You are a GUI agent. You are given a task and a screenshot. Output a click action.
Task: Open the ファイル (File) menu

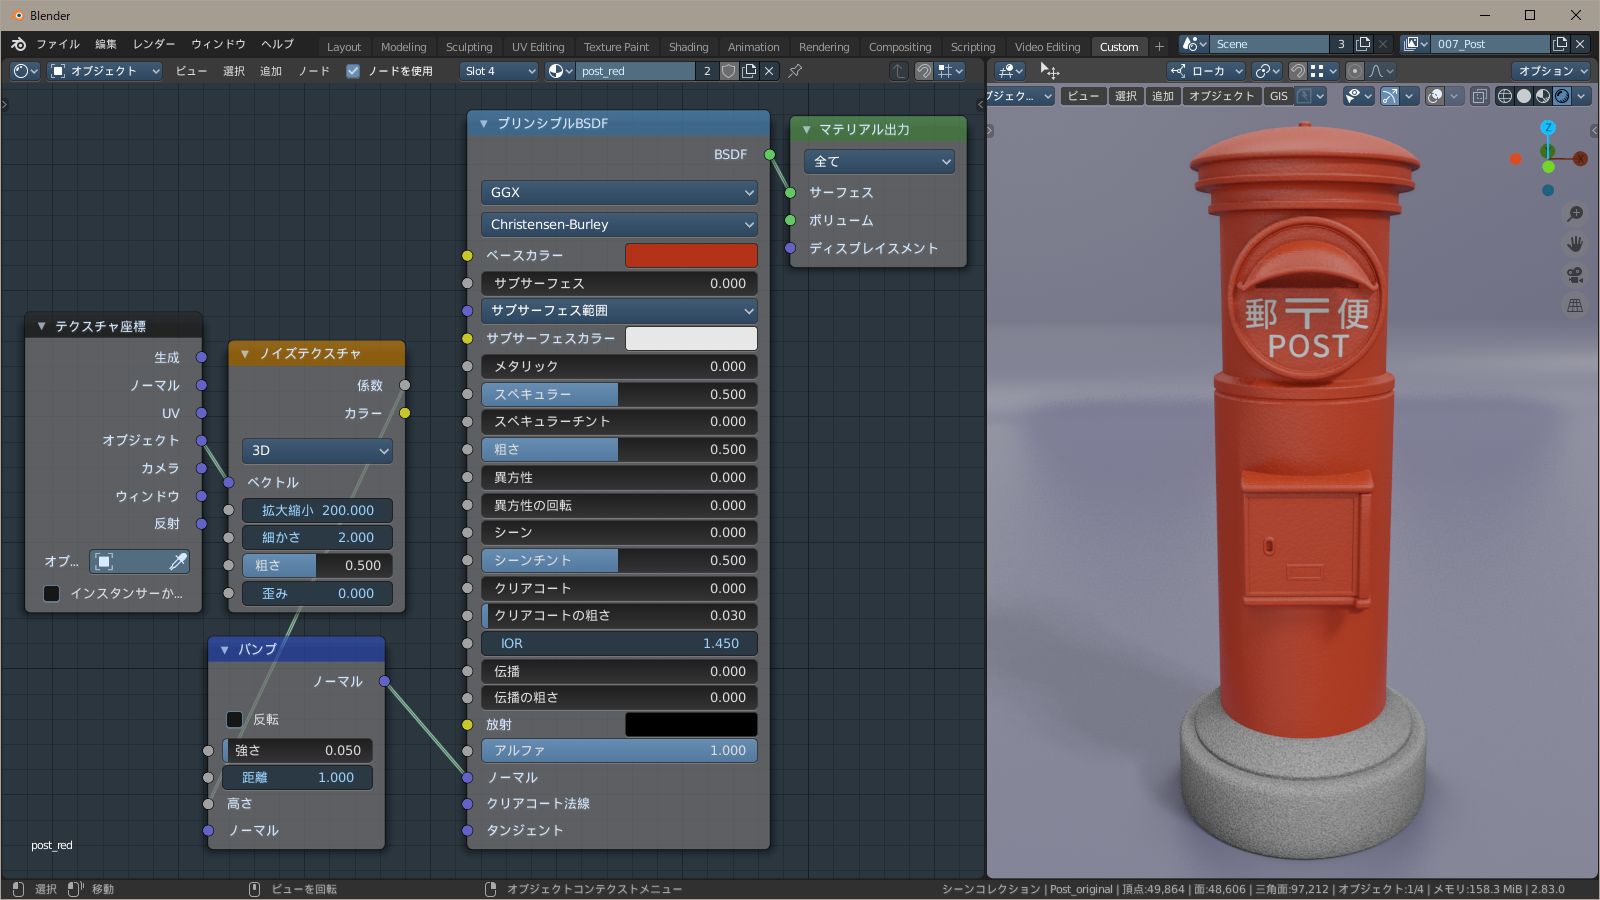tap(58, 44)
